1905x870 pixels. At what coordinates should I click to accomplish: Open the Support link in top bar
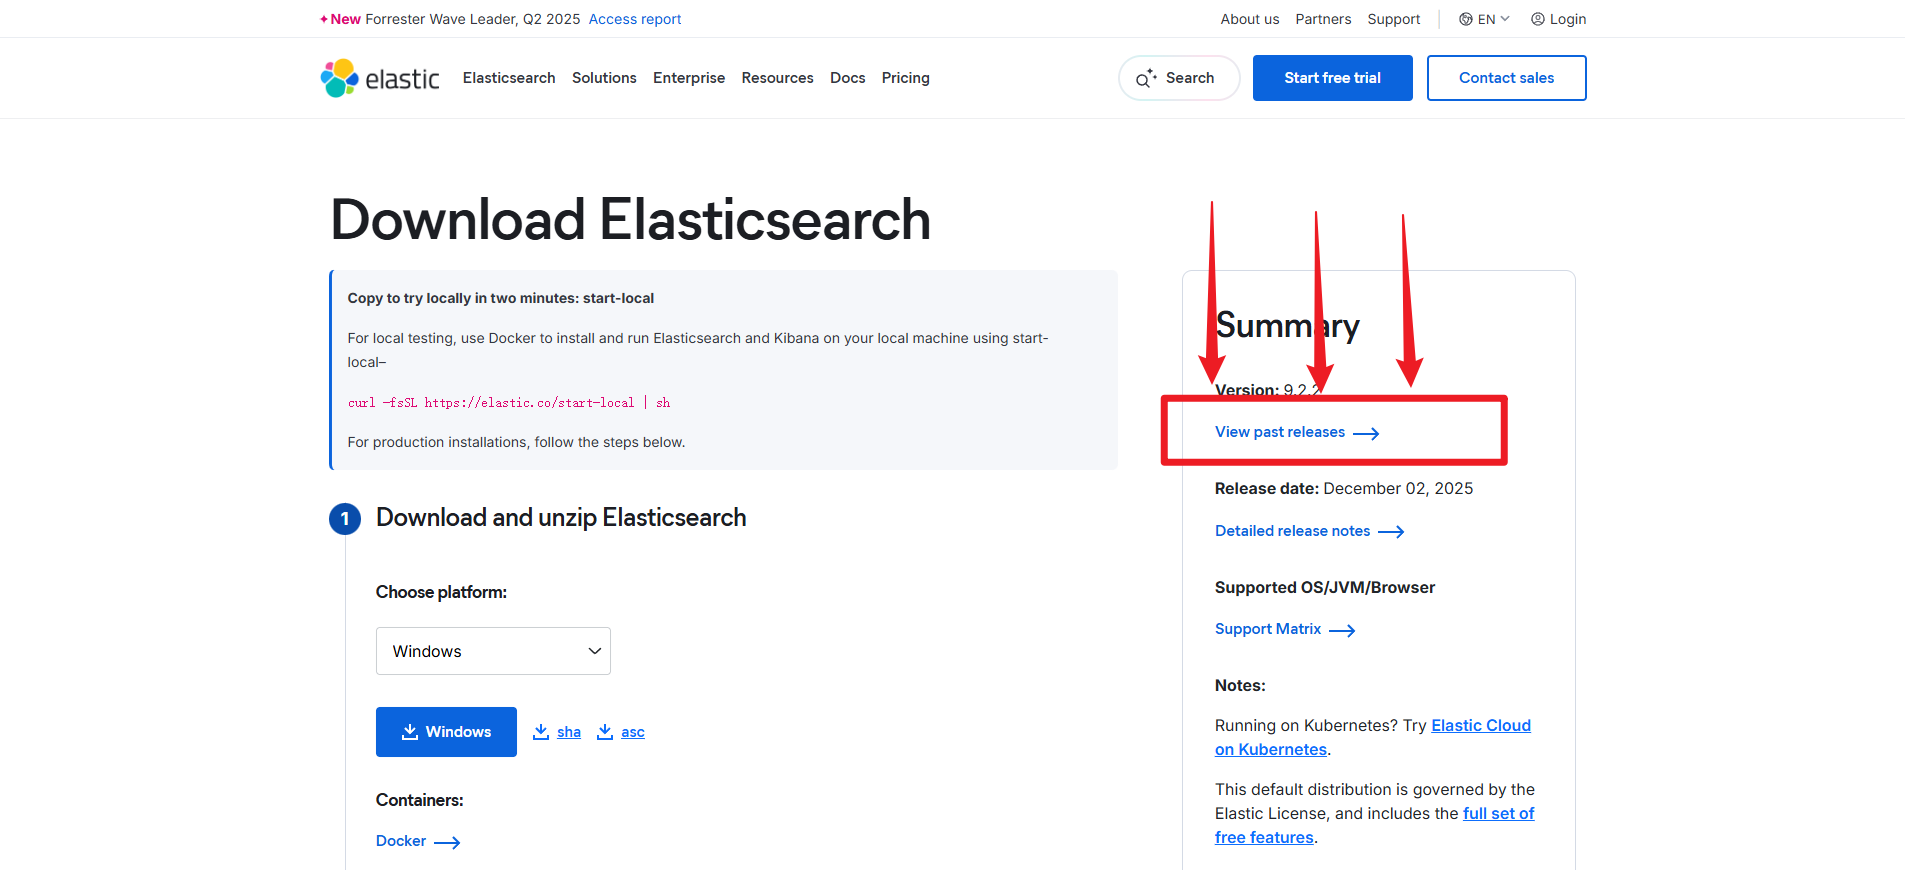click(x=1394, y=19)
